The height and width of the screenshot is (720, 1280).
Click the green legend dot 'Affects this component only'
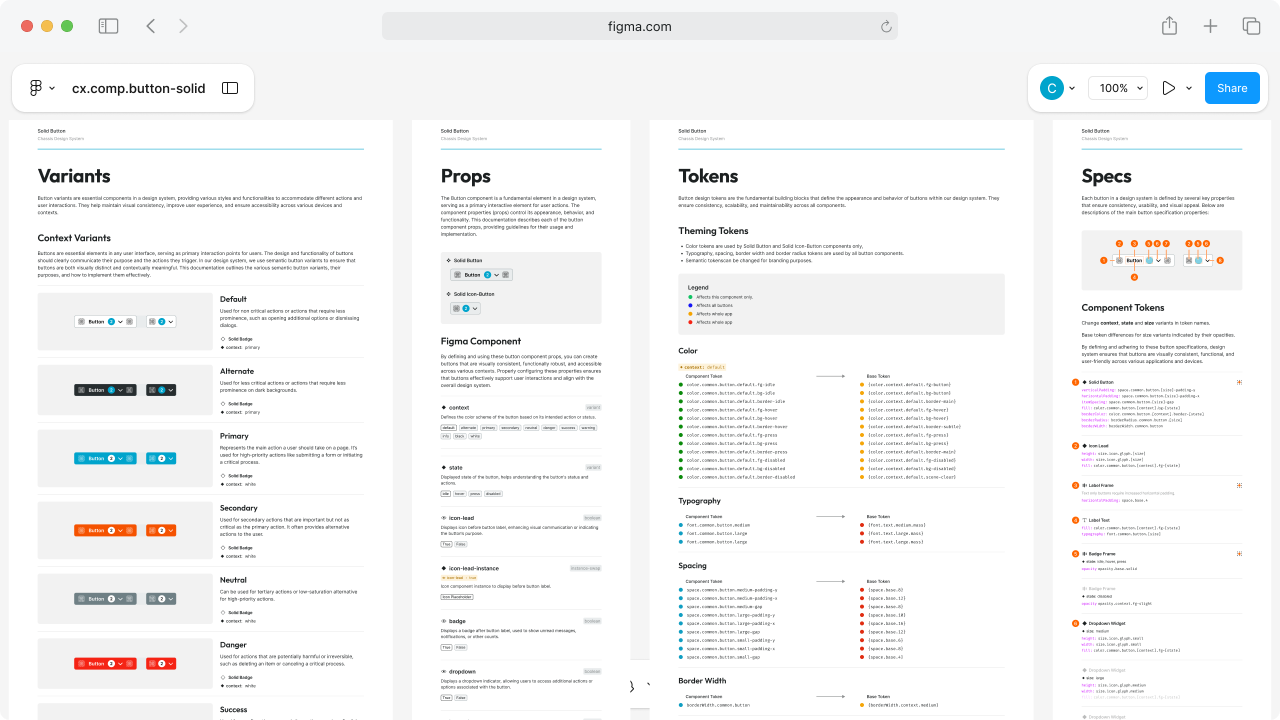click(x=690, y=297)
